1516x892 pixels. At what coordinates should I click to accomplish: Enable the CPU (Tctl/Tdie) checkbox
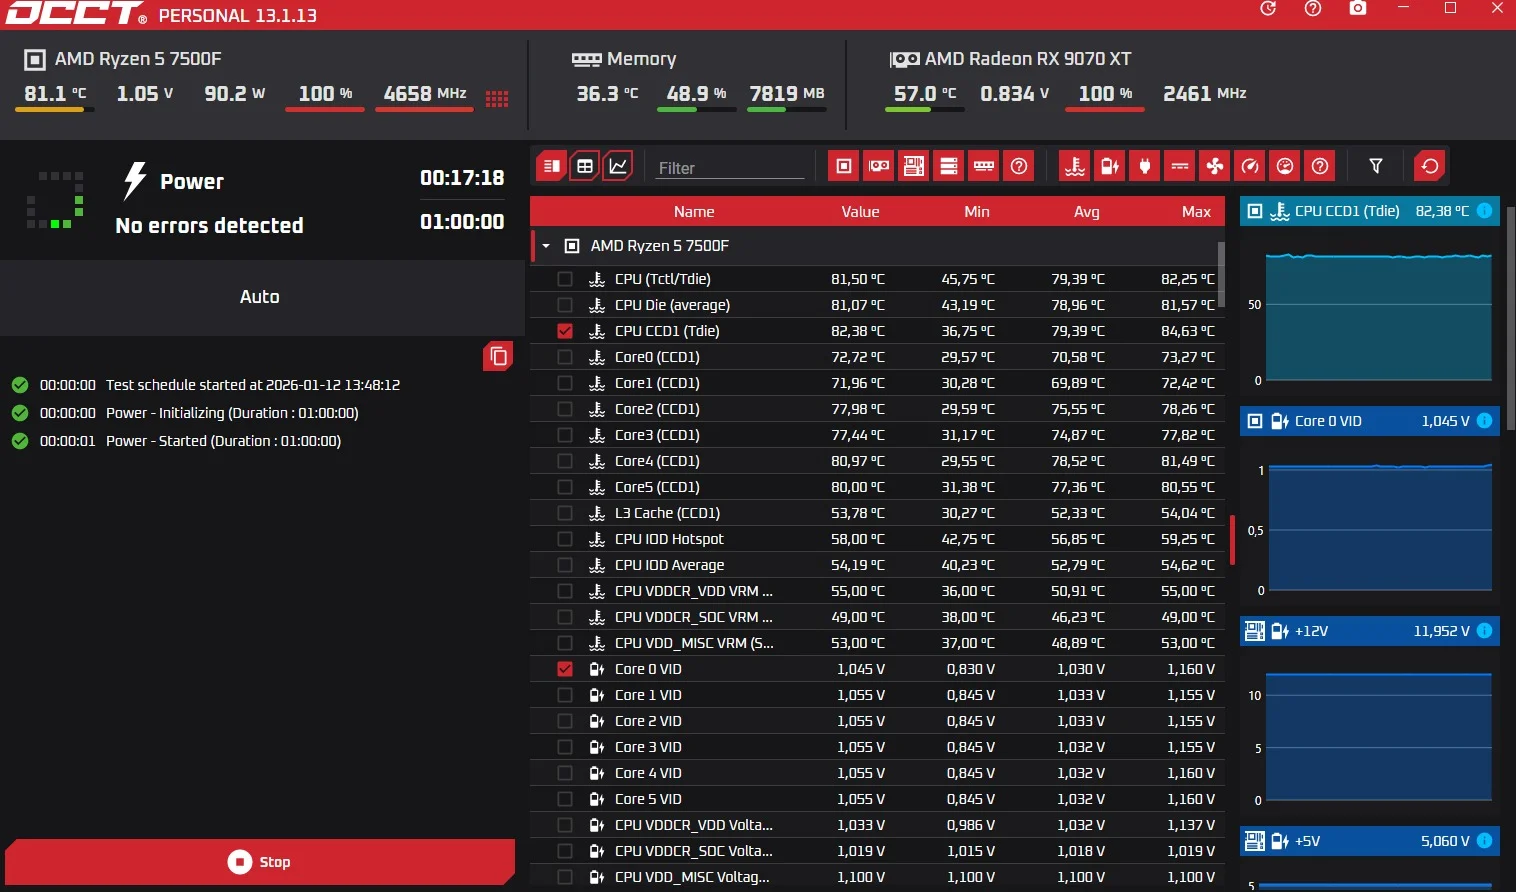pyautogui.click(x=565, y=279)
